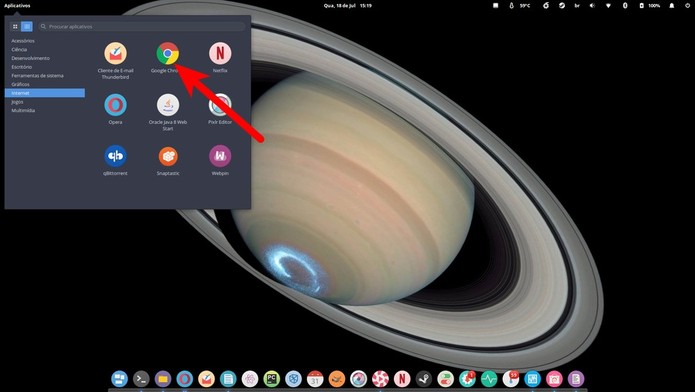The image size is (695, 392).
Task: Open the system monitor pulse icon in the dock
Action: pos(489,379)
